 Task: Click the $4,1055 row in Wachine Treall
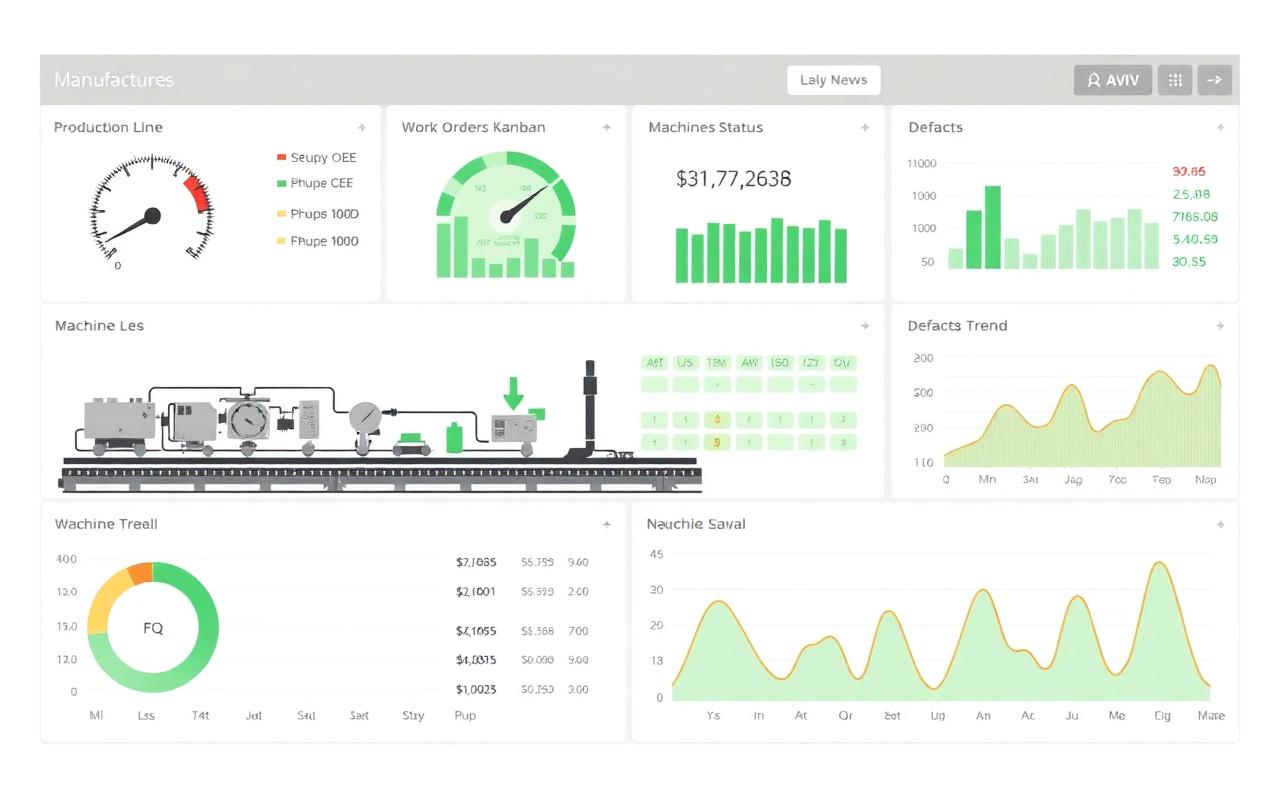pos(522,631)
